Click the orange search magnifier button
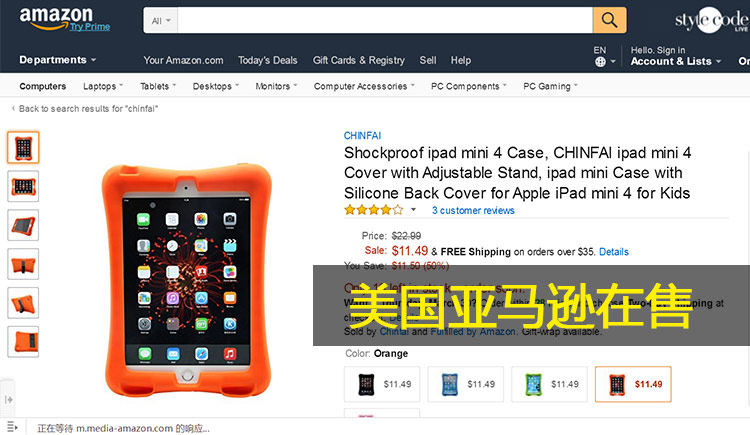Screen dimensions: 750x435 click(609, 20)
